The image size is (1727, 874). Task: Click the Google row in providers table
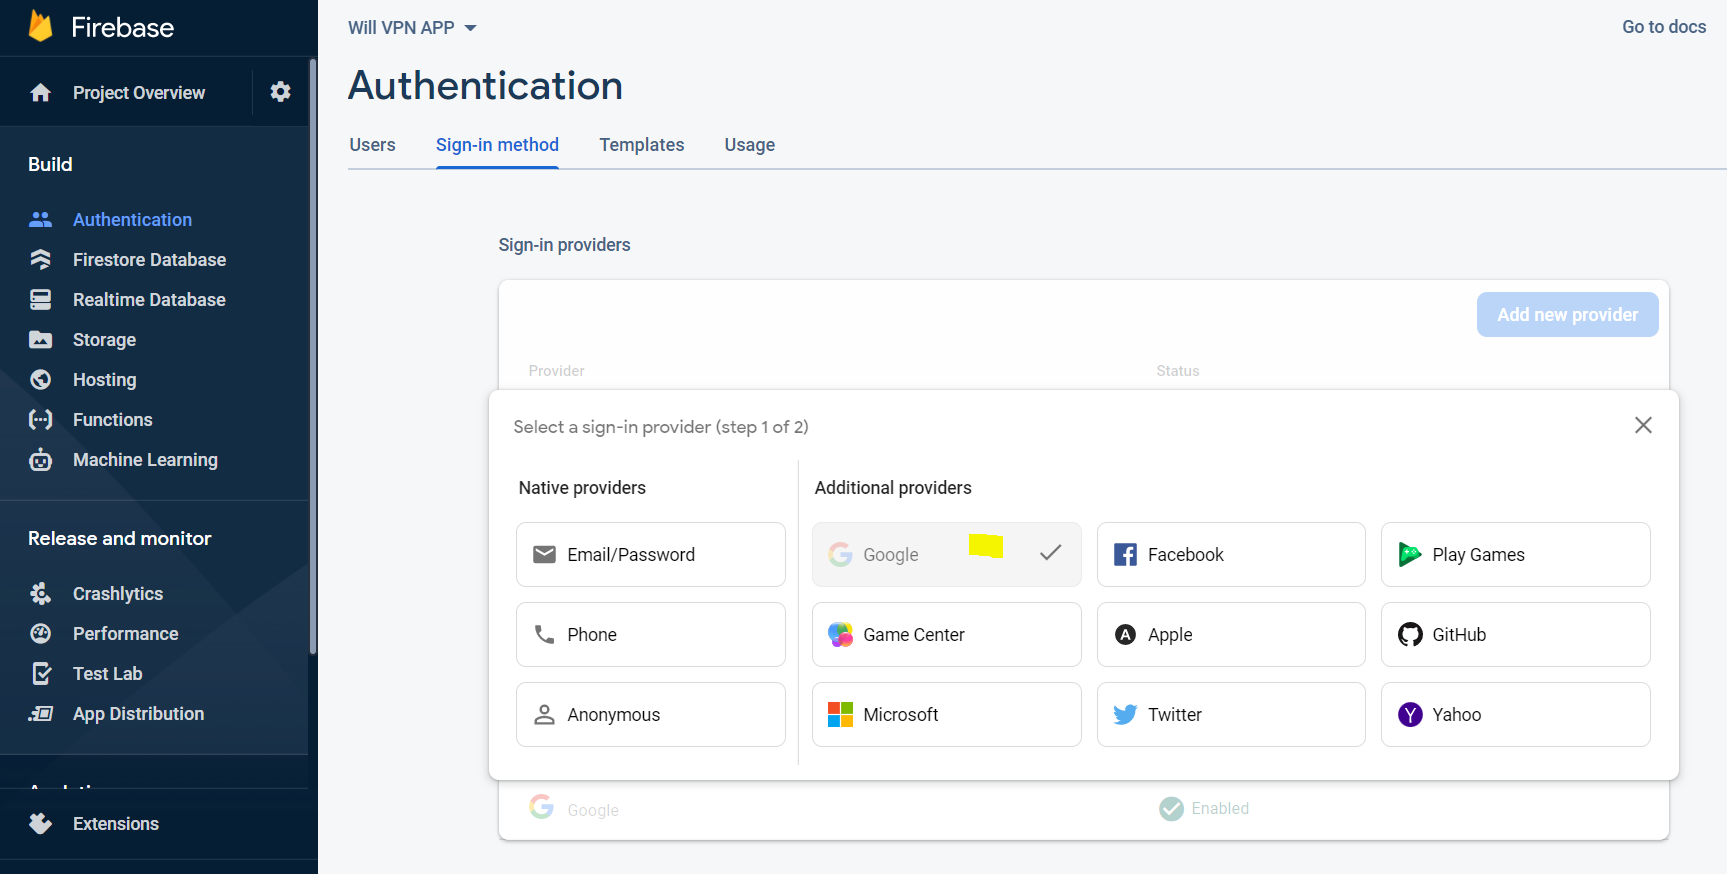[1083, 808]
